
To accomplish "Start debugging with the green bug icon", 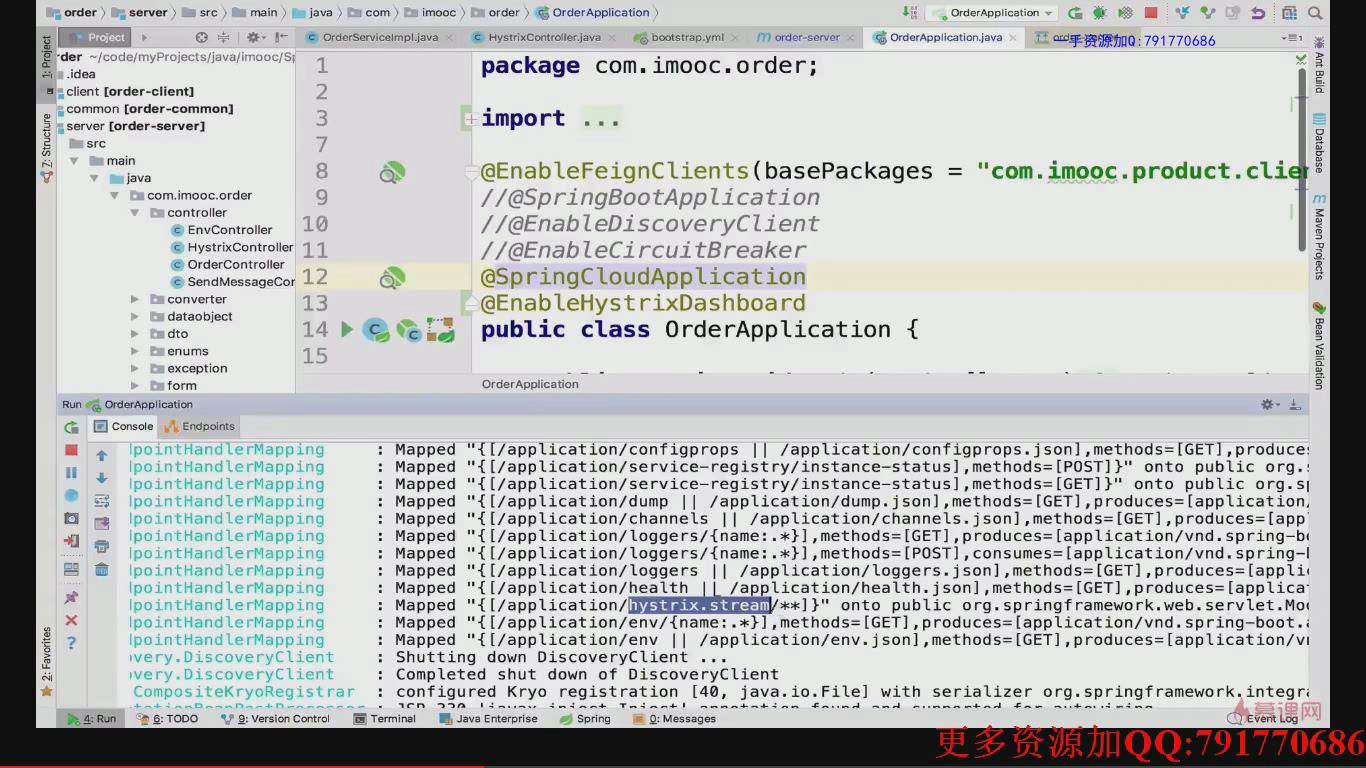I will pyautogui.click(x=1100, y=13).
